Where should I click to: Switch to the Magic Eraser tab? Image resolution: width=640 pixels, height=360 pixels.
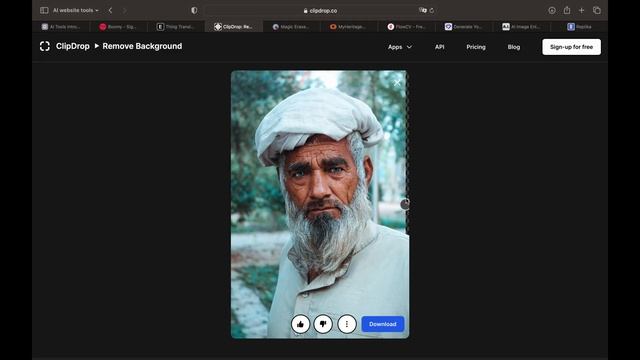pyautogui.click(x=291, y=27)
